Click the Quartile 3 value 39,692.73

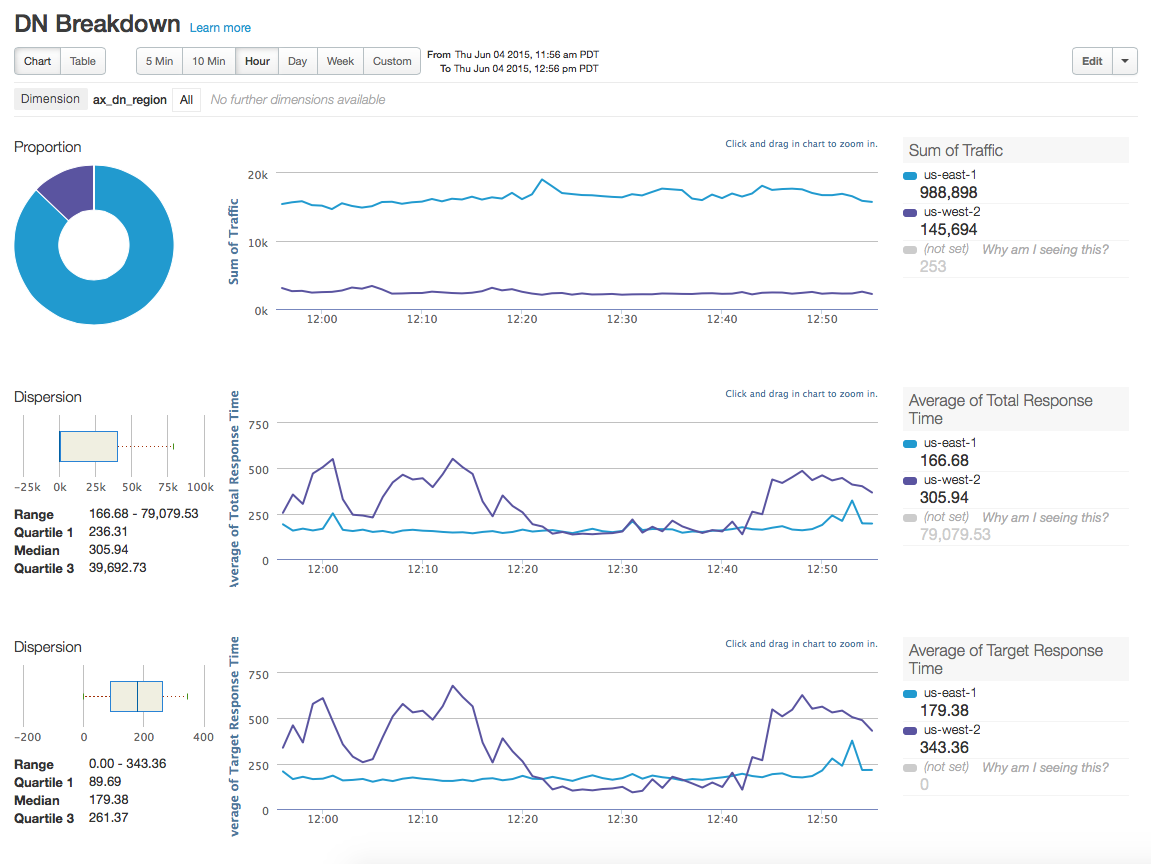(117, 568)
